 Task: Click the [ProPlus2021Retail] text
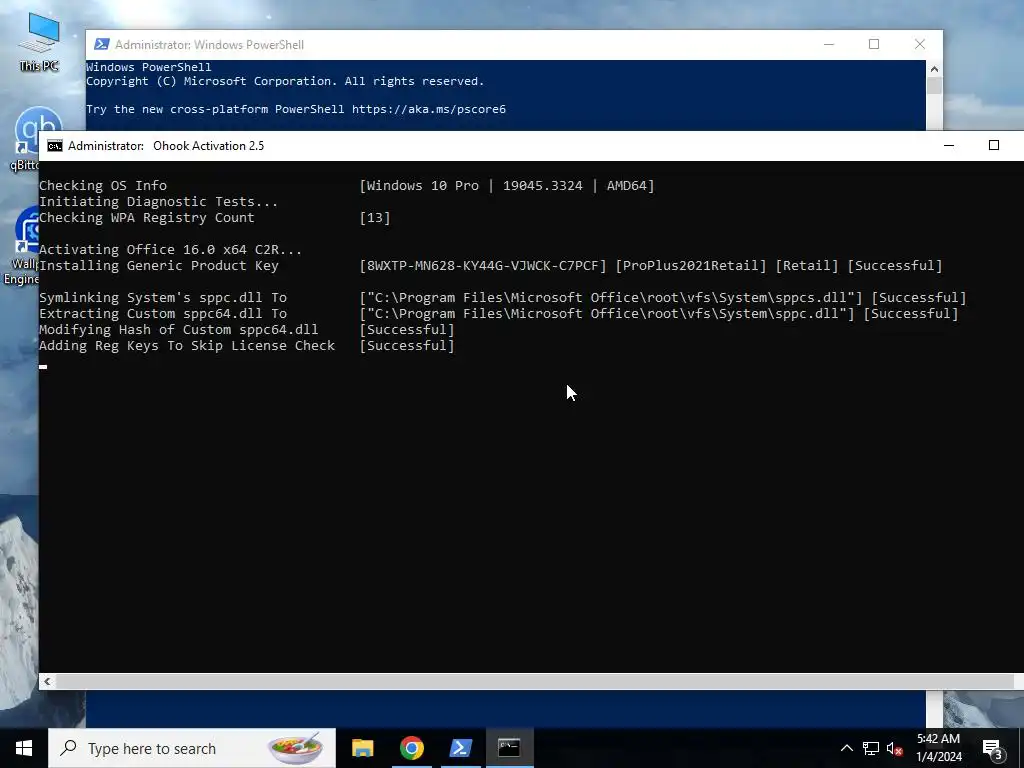691,266
